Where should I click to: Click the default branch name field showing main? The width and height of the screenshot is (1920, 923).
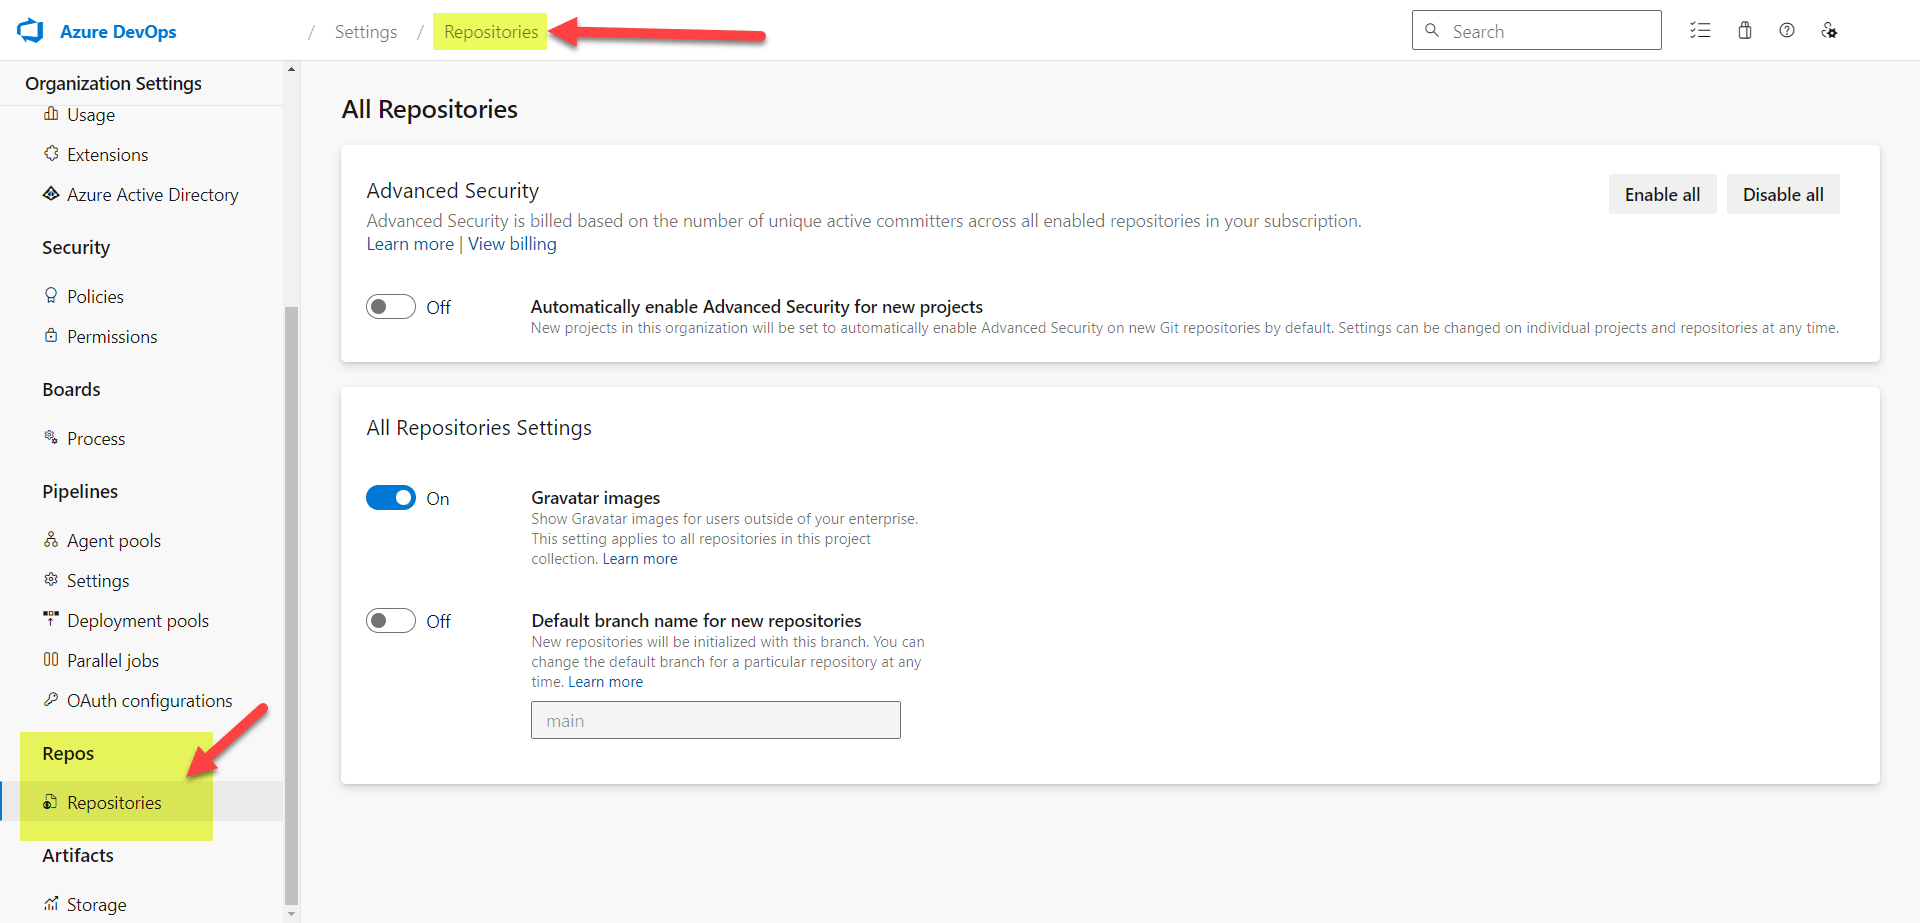pos(716,720)
